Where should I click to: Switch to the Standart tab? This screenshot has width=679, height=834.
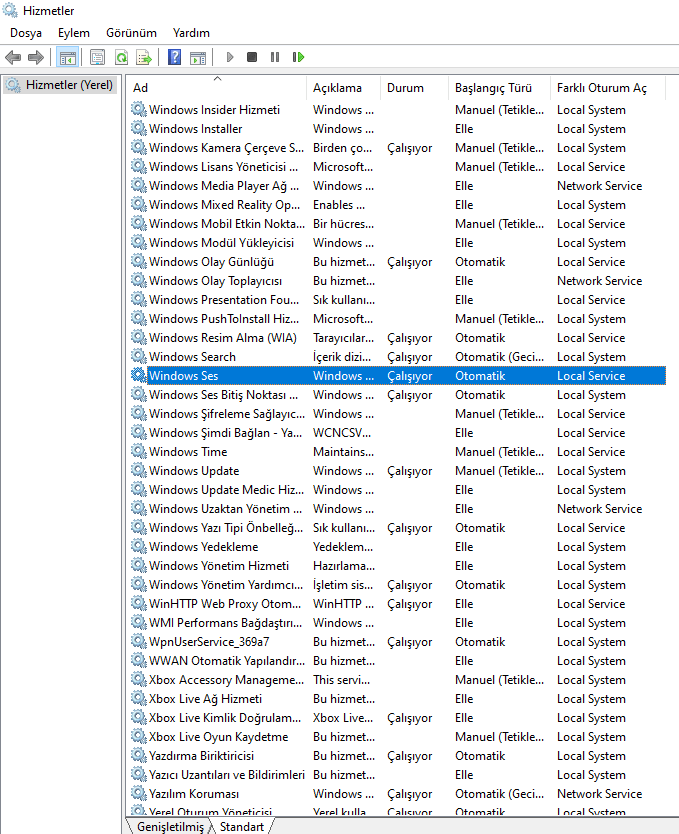pyautogui.click(x=241, y=827)
